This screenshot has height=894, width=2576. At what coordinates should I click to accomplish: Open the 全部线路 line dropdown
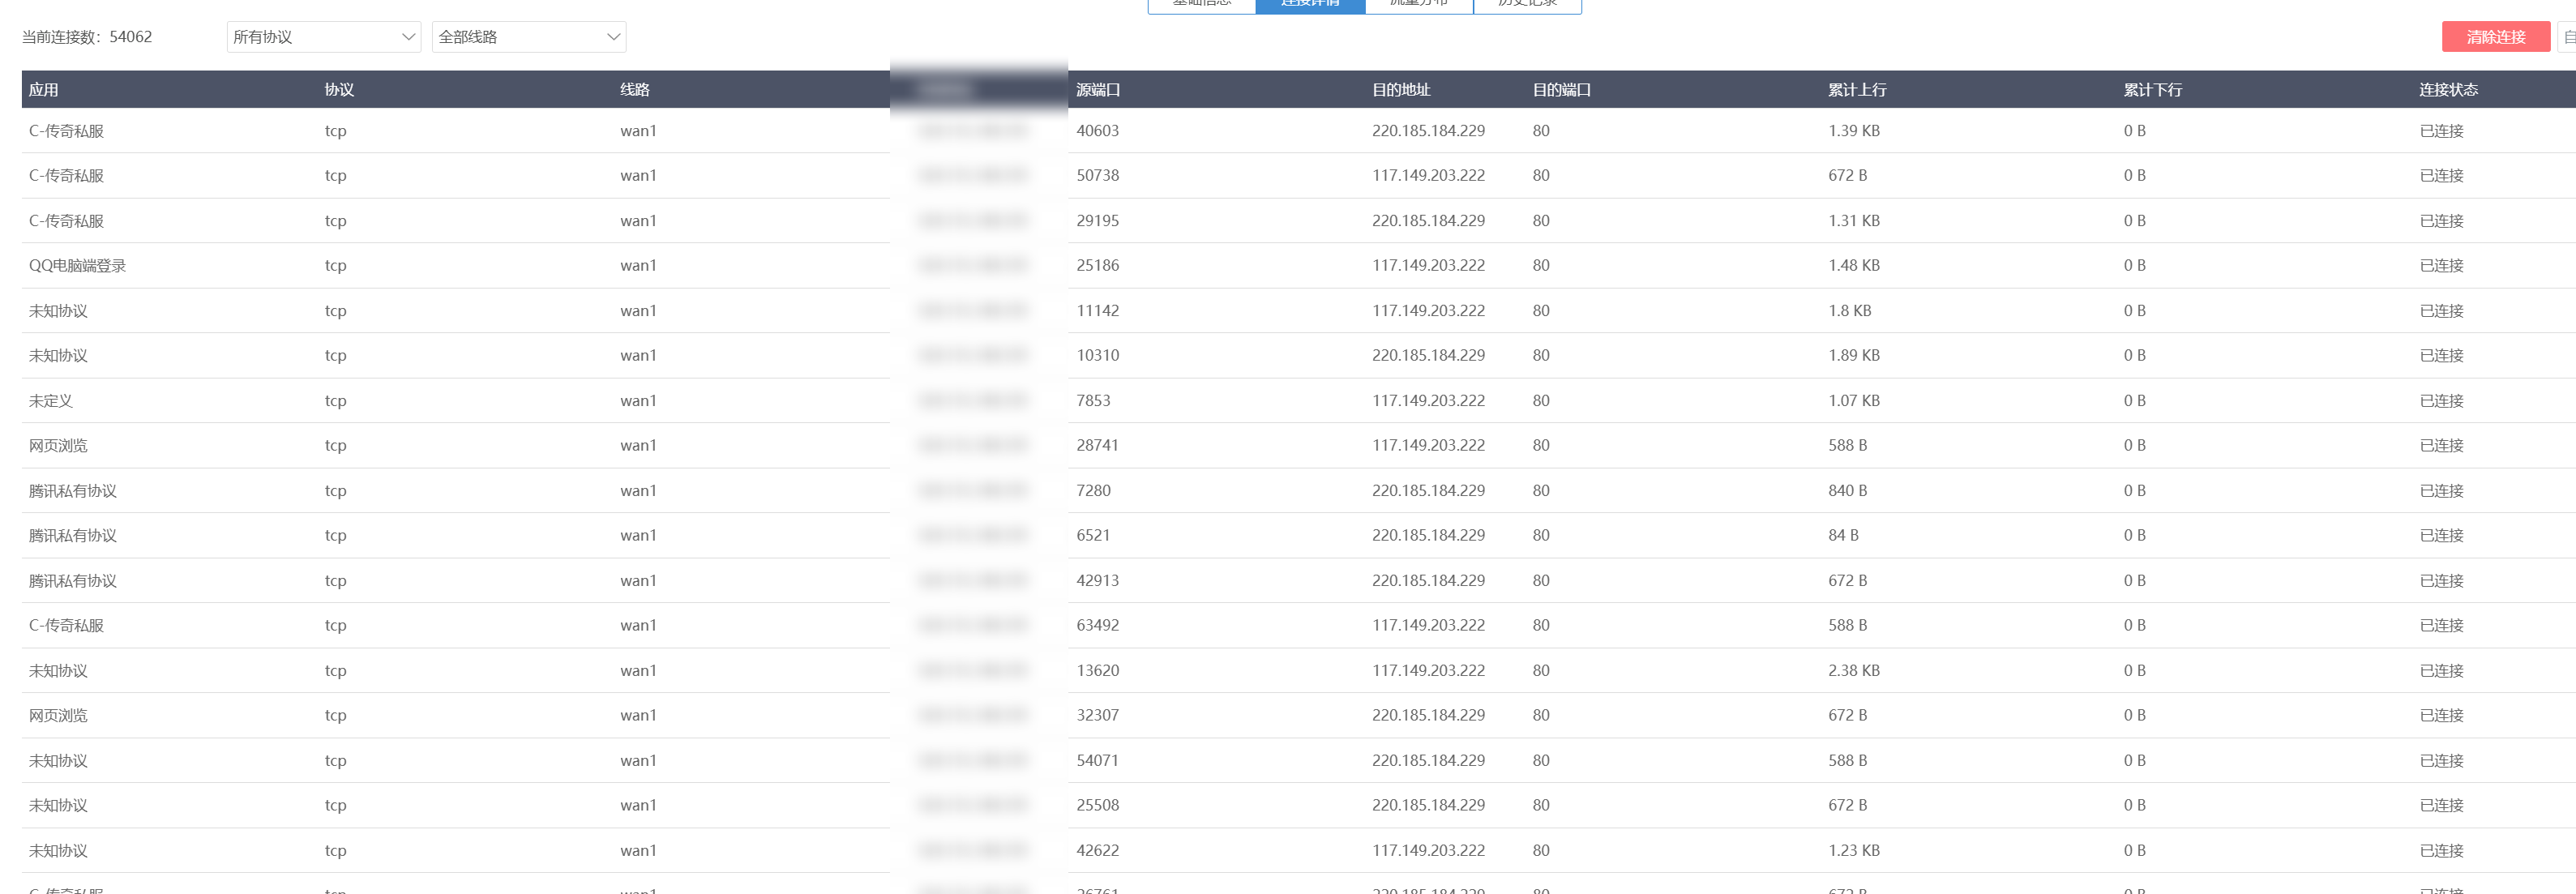click(x=528, y=36)
